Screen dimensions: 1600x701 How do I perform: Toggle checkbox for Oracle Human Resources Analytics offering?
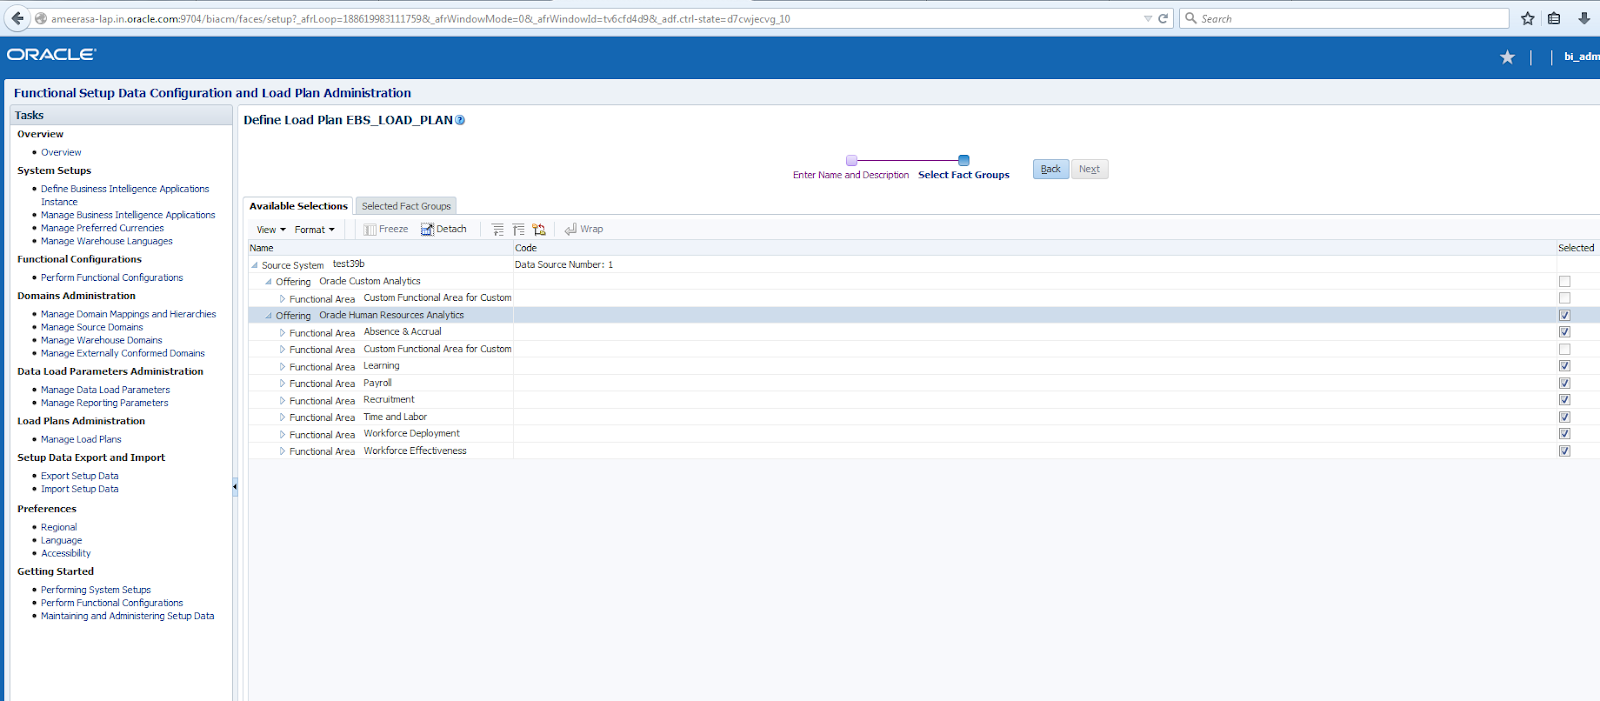tap(1565, 315)
